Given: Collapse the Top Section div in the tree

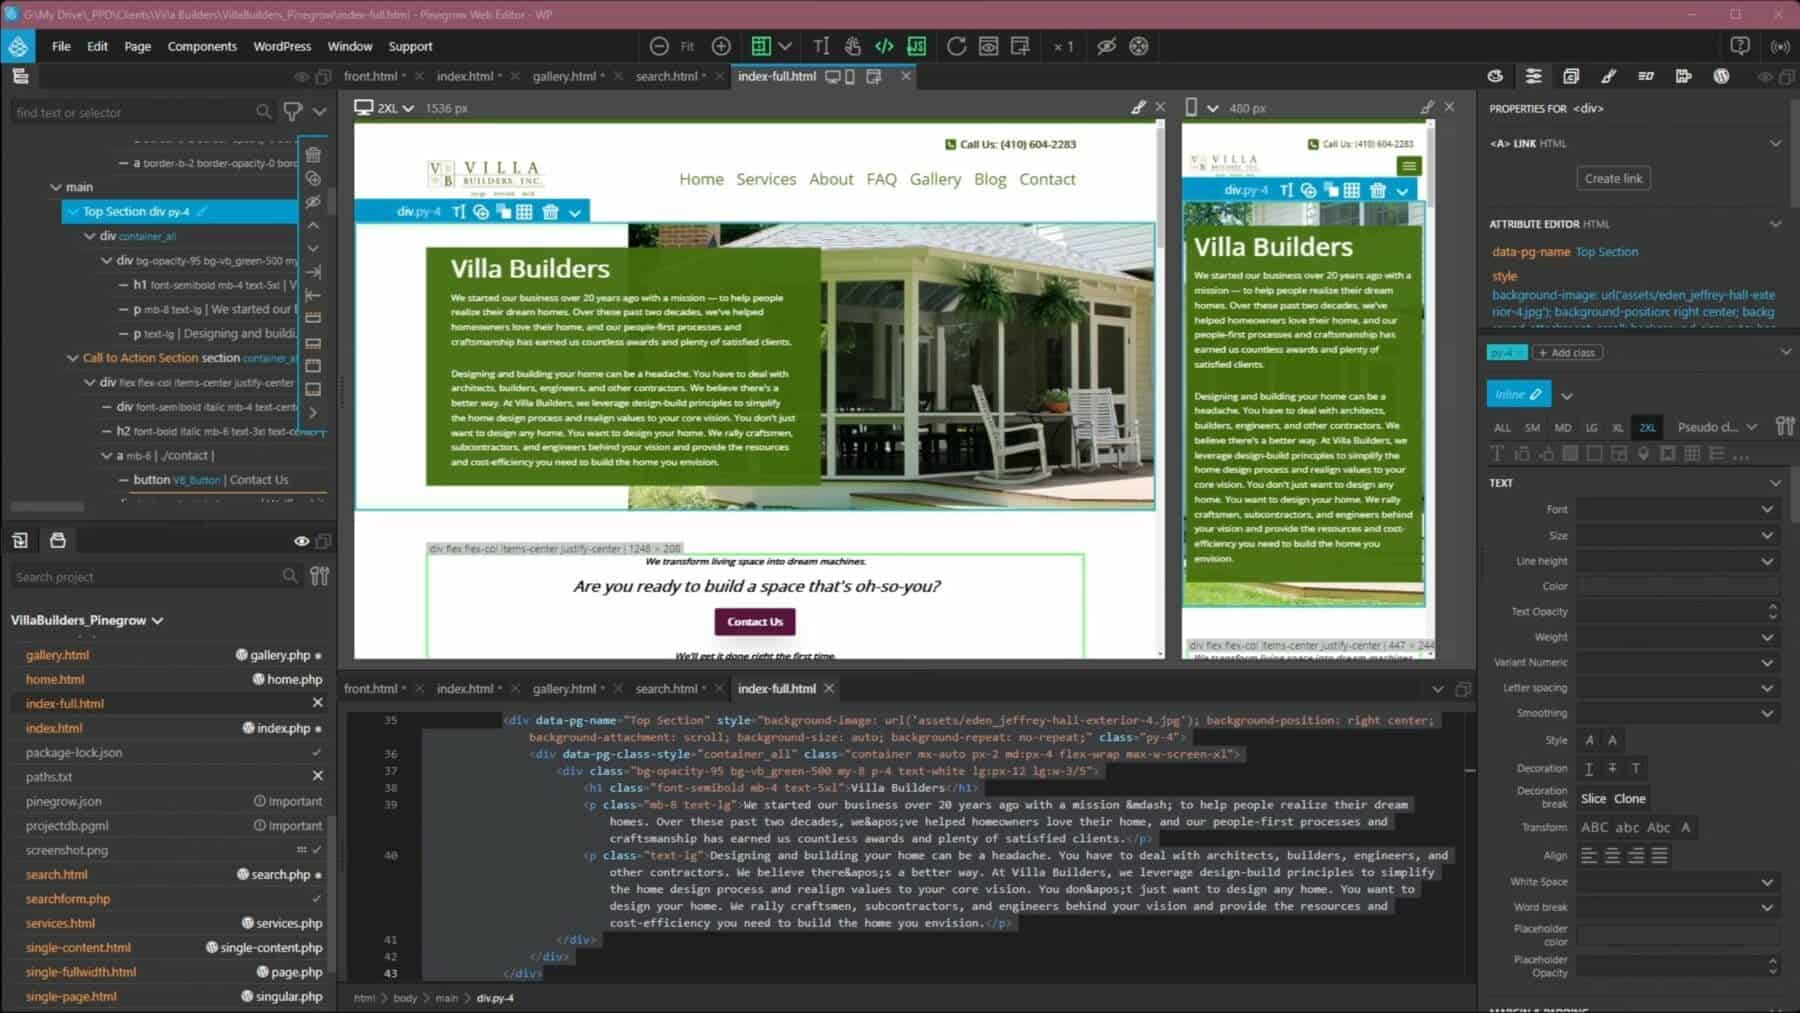Looking at the screenshot, I should tap(72, 211).
